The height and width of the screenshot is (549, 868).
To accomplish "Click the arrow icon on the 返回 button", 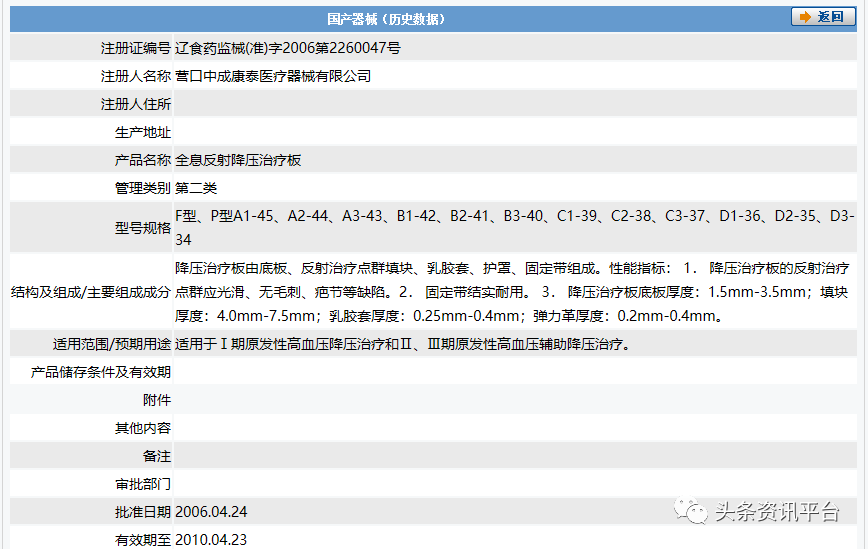I will (804, 17).
